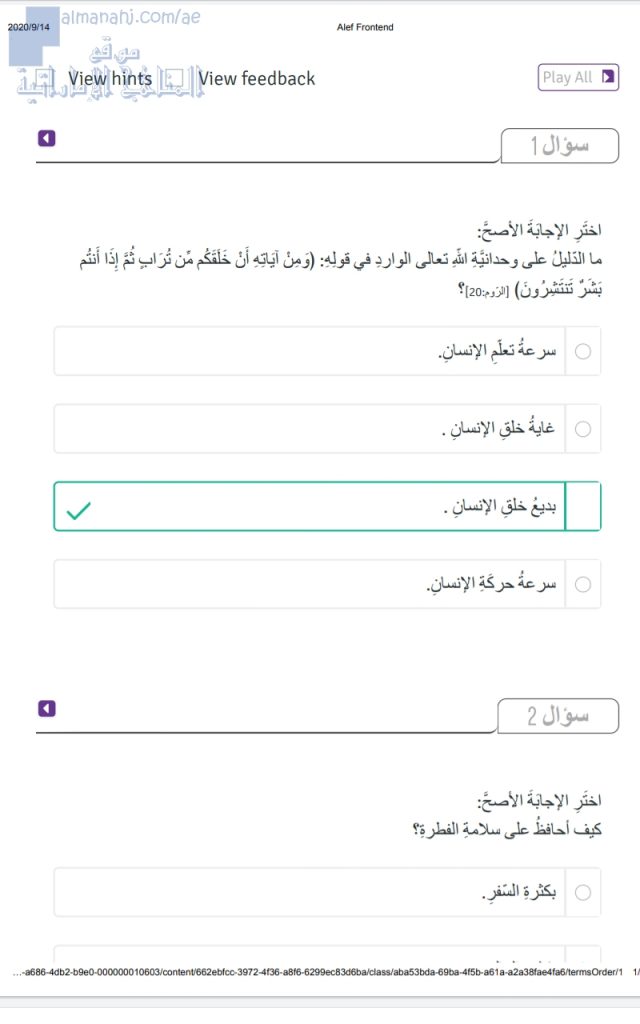Click the سؤال 1 section header
The height and width of the screenshot is (1024, 640).
559,146
